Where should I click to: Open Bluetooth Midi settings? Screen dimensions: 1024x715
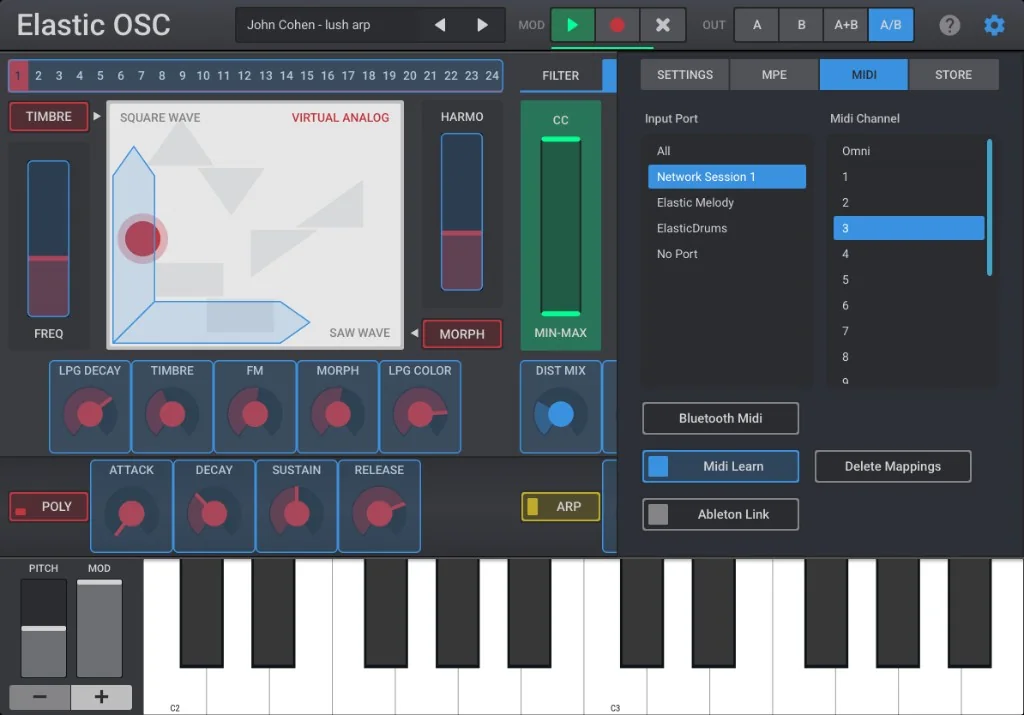coord(720,418)
